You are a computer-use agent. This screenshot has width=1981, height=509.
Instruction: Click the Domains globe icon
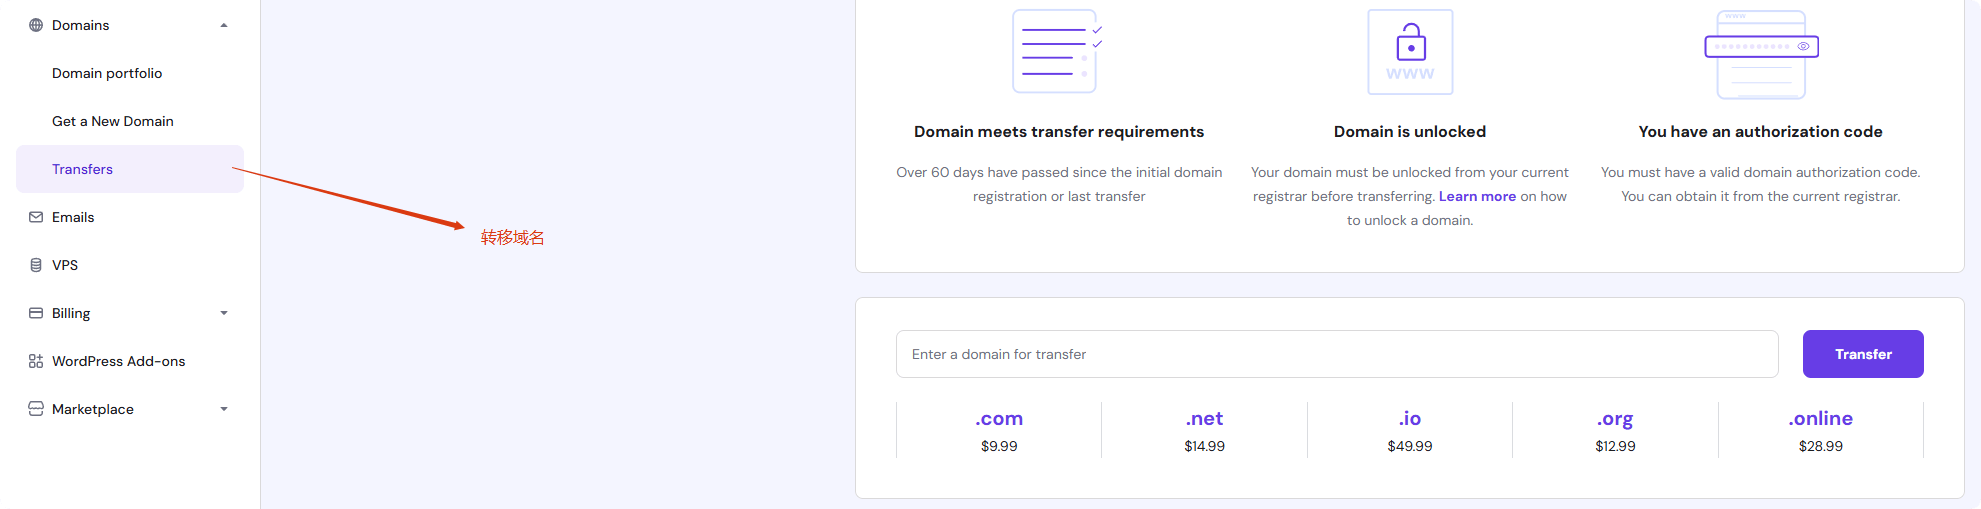[x=36, y=25]
